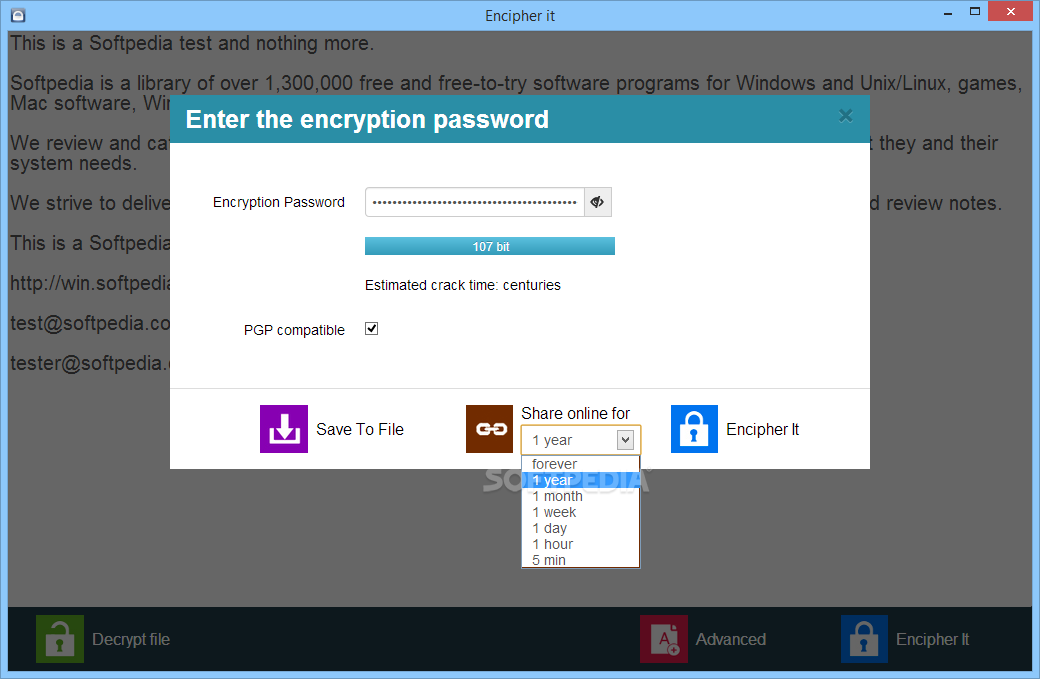Uncheck the PGP compatible checkbox

(x=371, y=329)
